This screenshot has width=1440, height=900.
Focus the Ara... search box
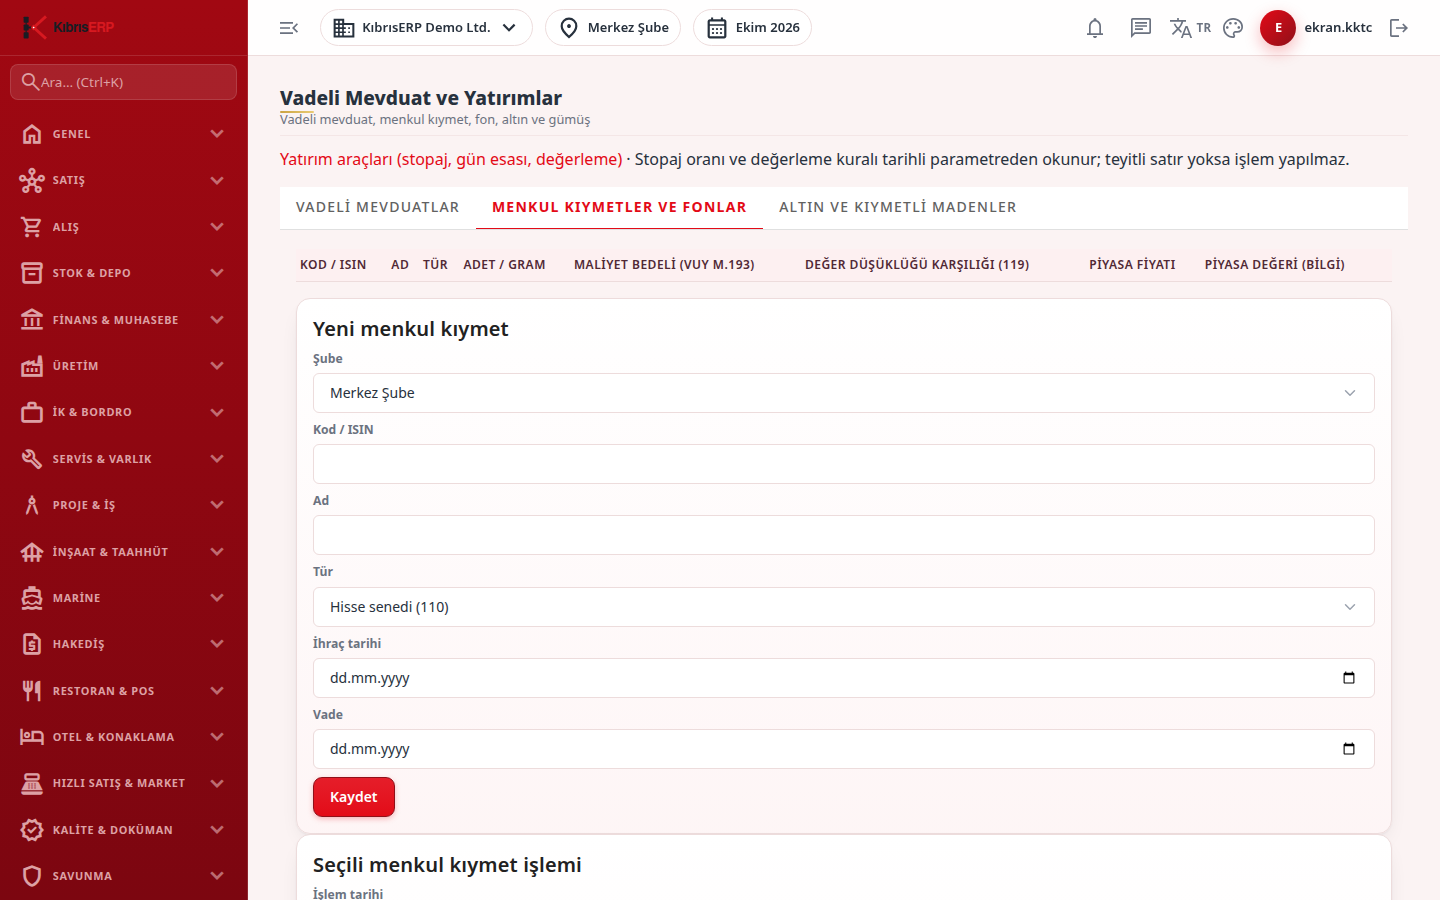tap(124, 82)
